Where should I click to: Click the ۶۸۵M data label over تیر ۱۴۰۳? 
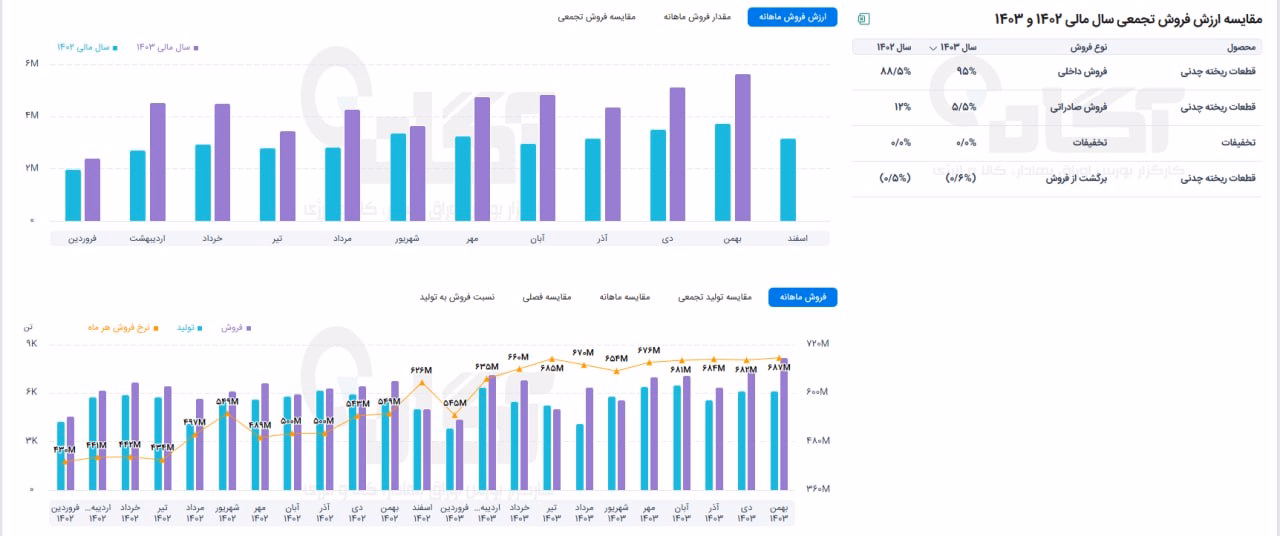pos(552,368)
